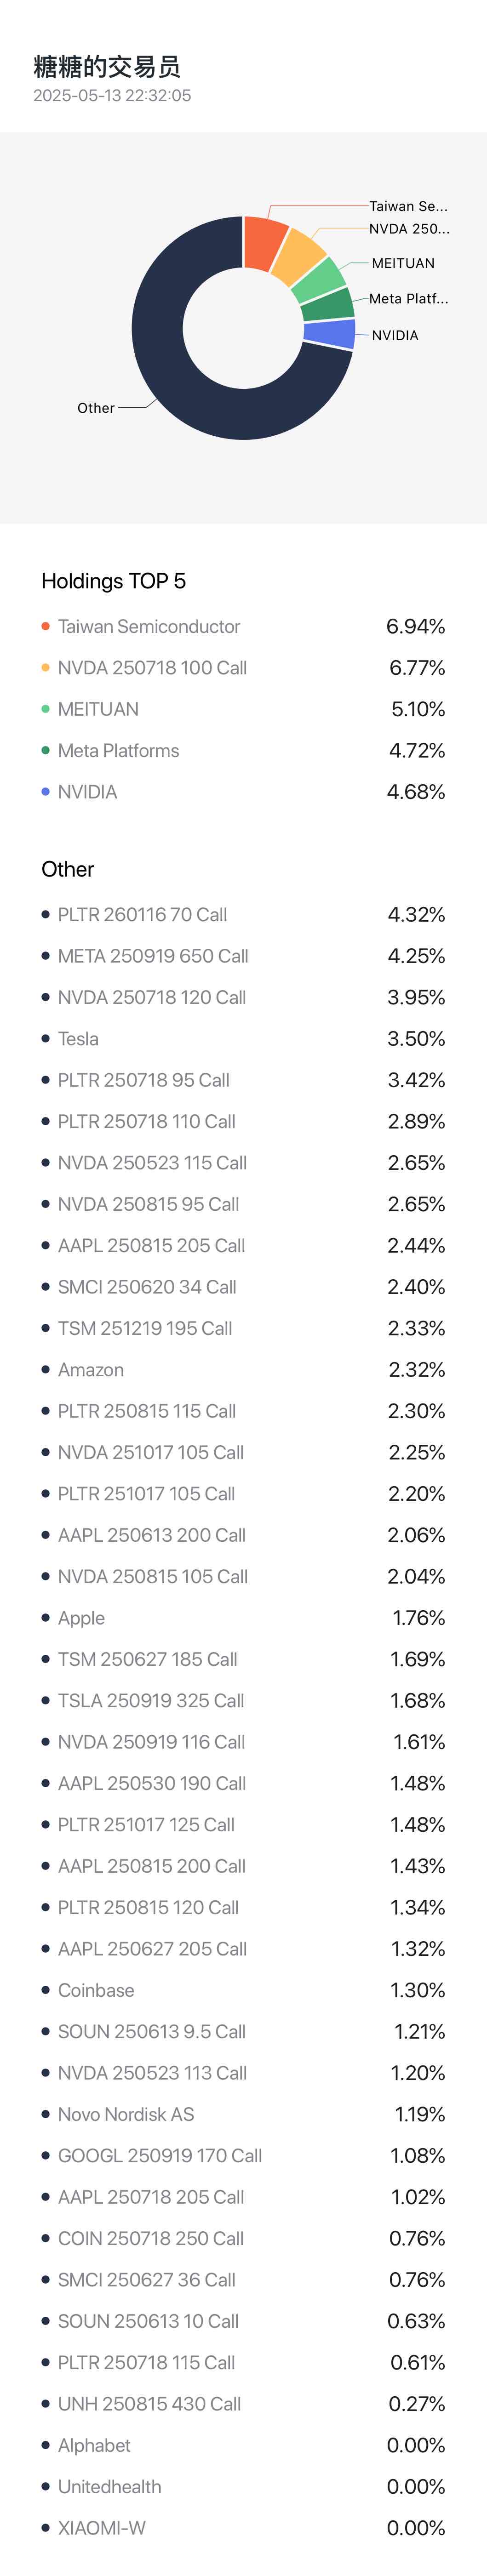Click the blue bullet beside NVIDIA holding
The height and width of the screenshot is (2576, 487).
pyautogui.click(x=45, y=791)
